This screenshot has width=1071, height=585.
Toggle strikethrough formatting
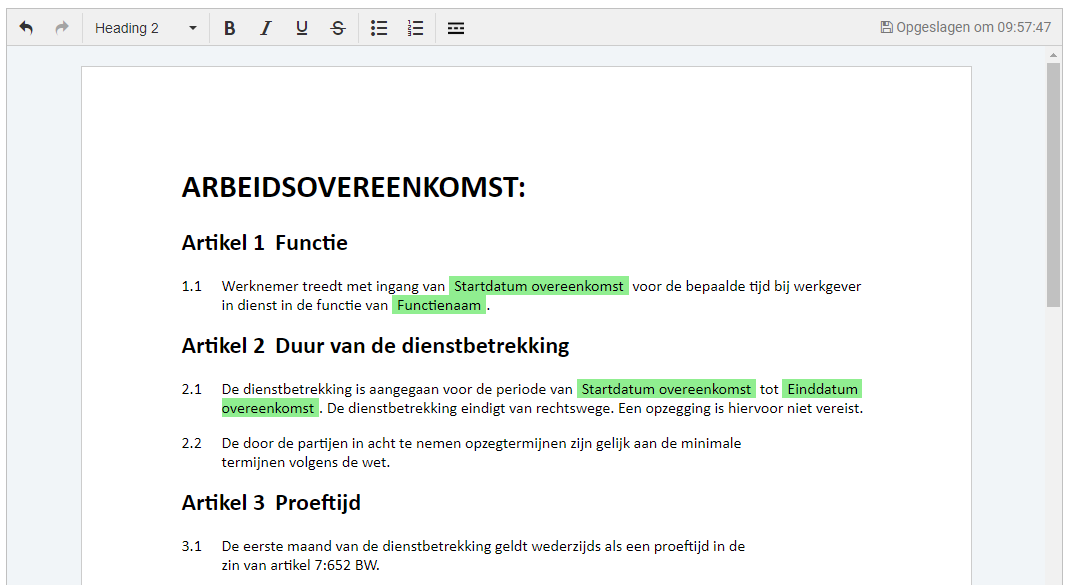[x=338, y=28]
